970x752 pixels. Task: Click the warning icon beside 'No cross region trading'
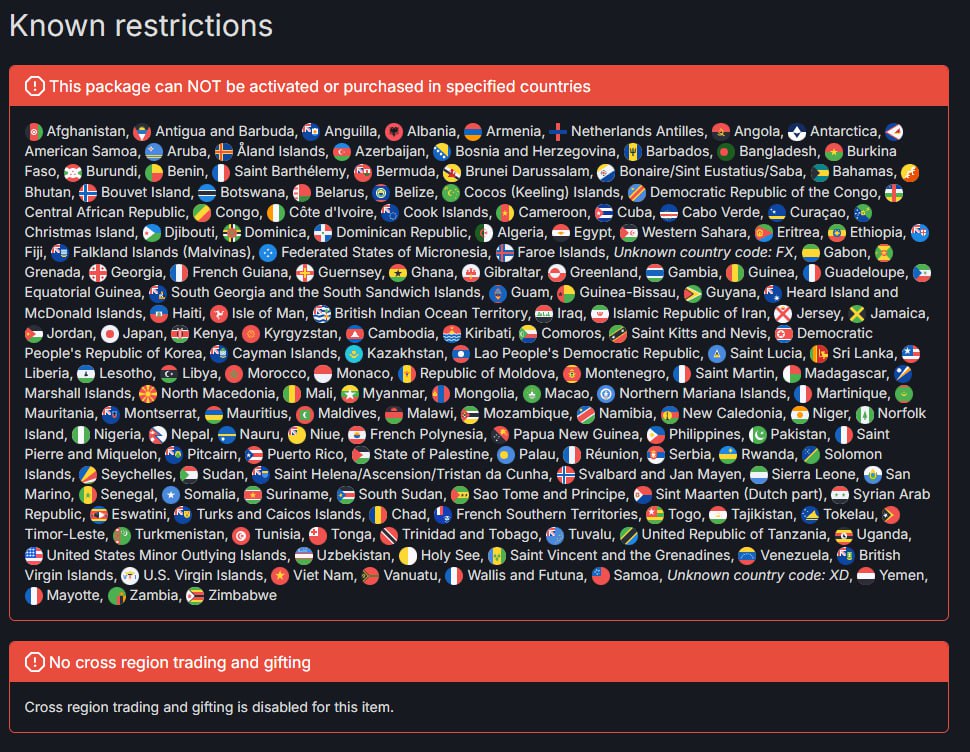35,662
